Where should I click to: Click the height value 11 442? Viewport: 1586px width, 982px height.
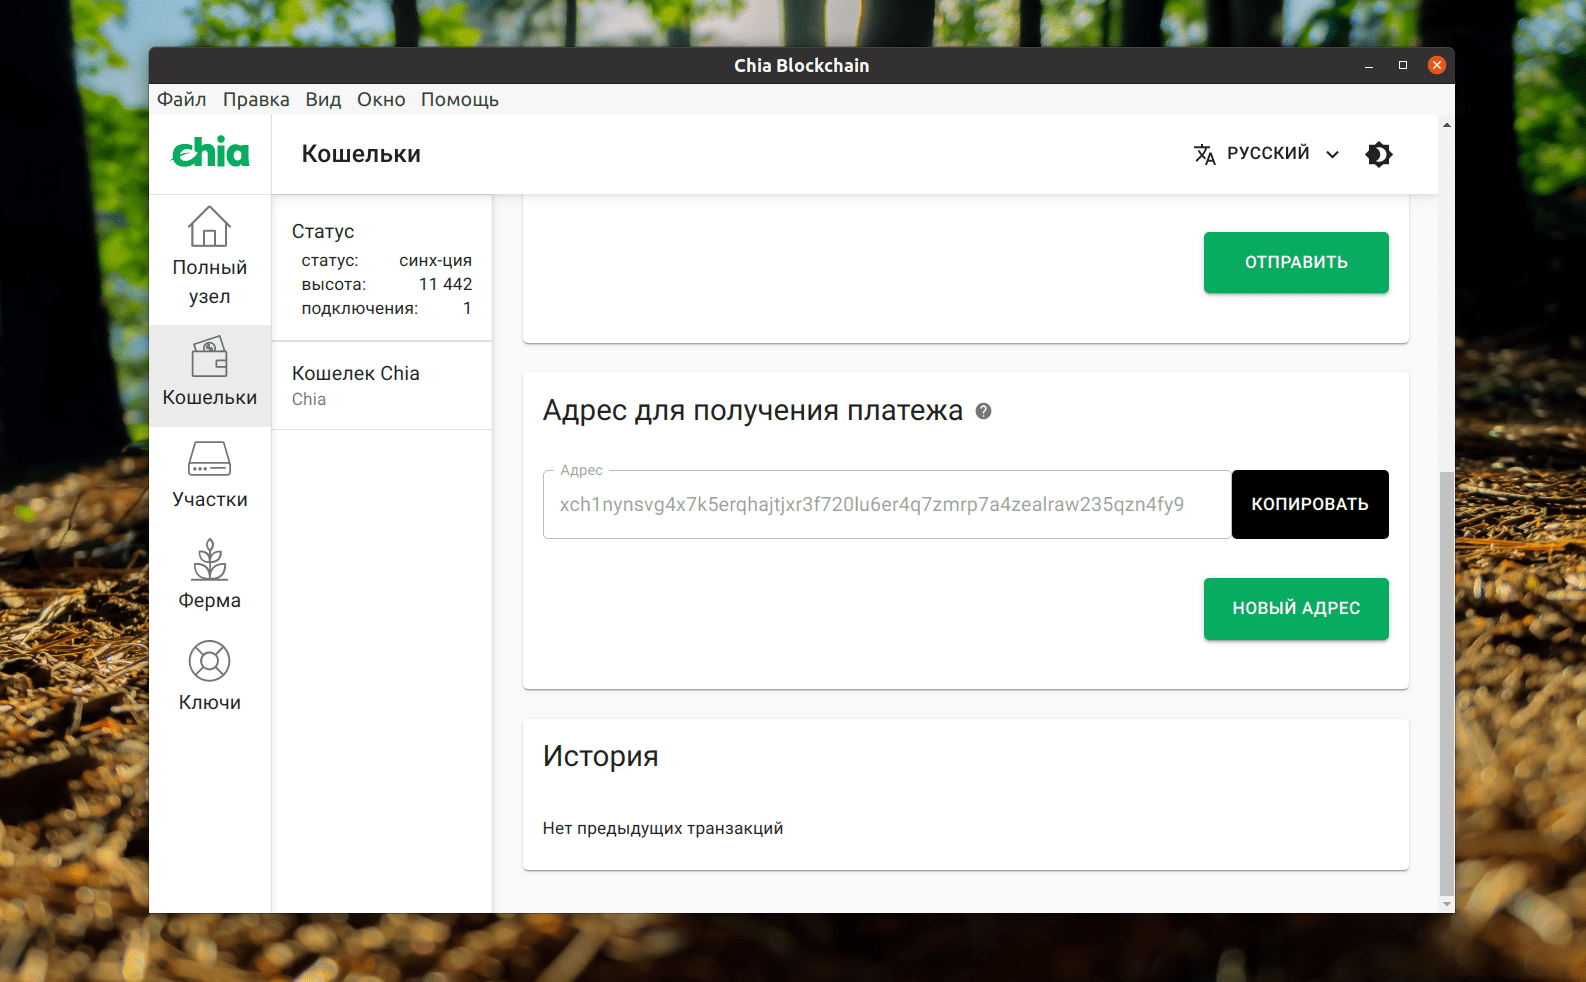coord(445,284)
